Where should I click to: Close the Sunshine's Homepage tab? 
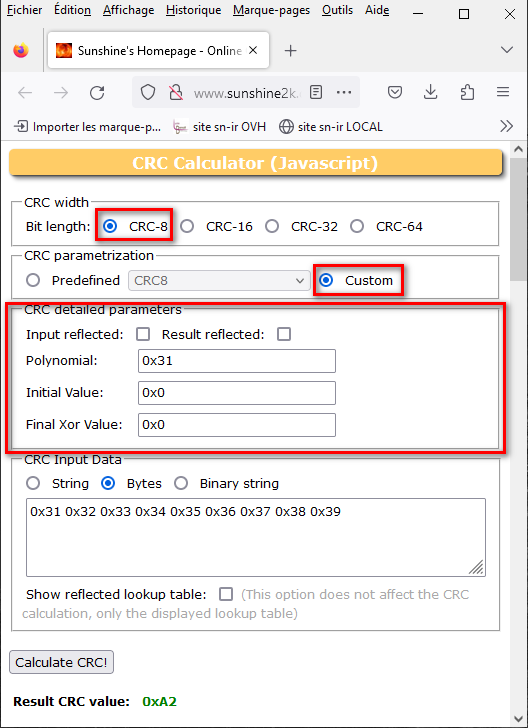click(x=253, y=50)
